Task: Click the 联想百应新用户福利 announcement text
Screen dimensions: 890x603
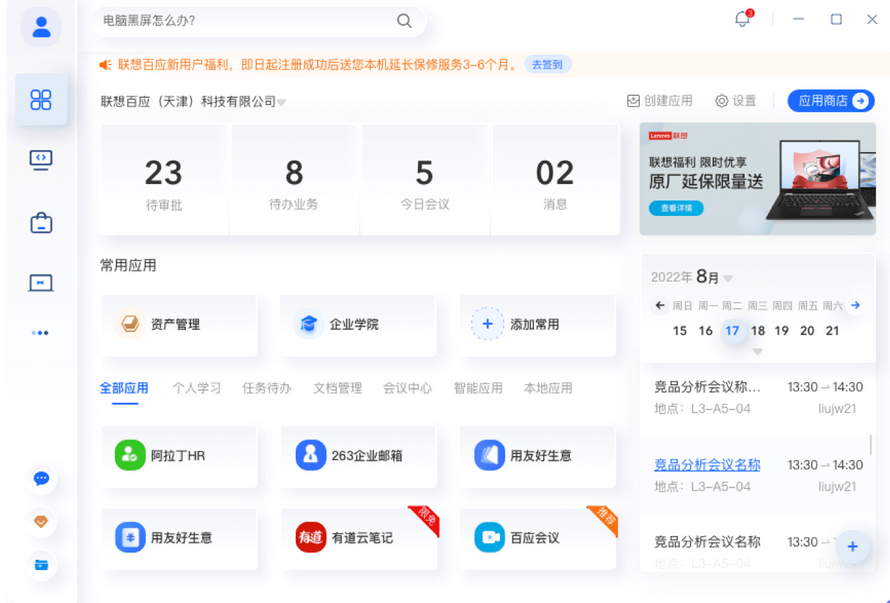Action: [317, 65]
